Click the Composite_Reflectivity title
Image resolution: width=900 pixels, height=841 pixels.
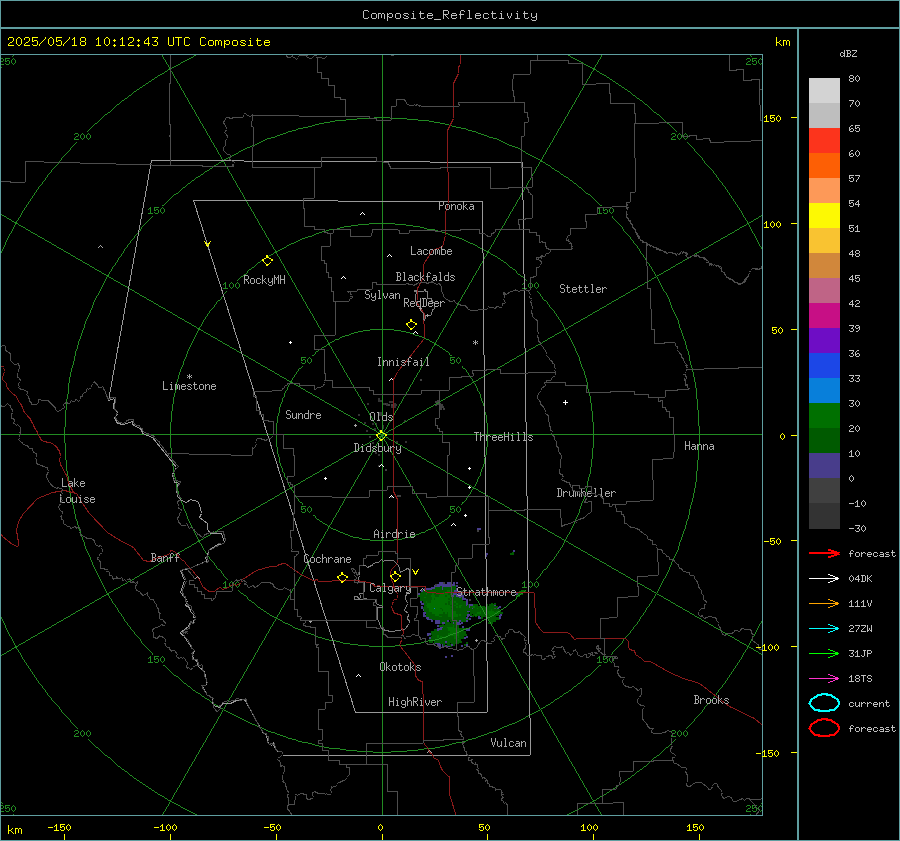[450, 15]
